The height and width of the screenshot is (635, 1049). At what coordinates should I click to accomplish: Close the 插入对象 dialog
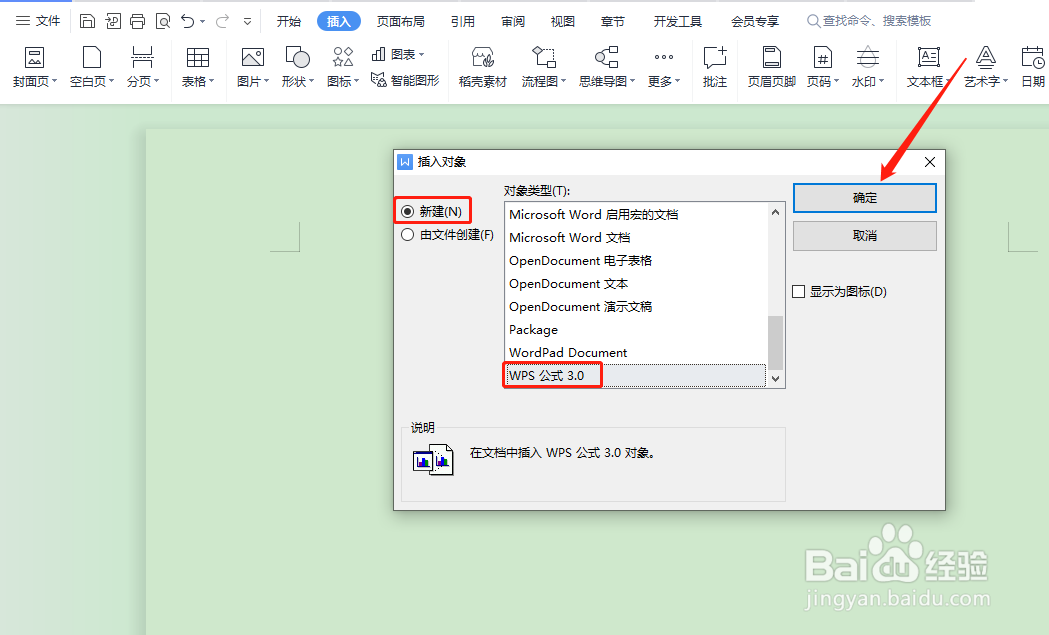click(x=929, y=162)
